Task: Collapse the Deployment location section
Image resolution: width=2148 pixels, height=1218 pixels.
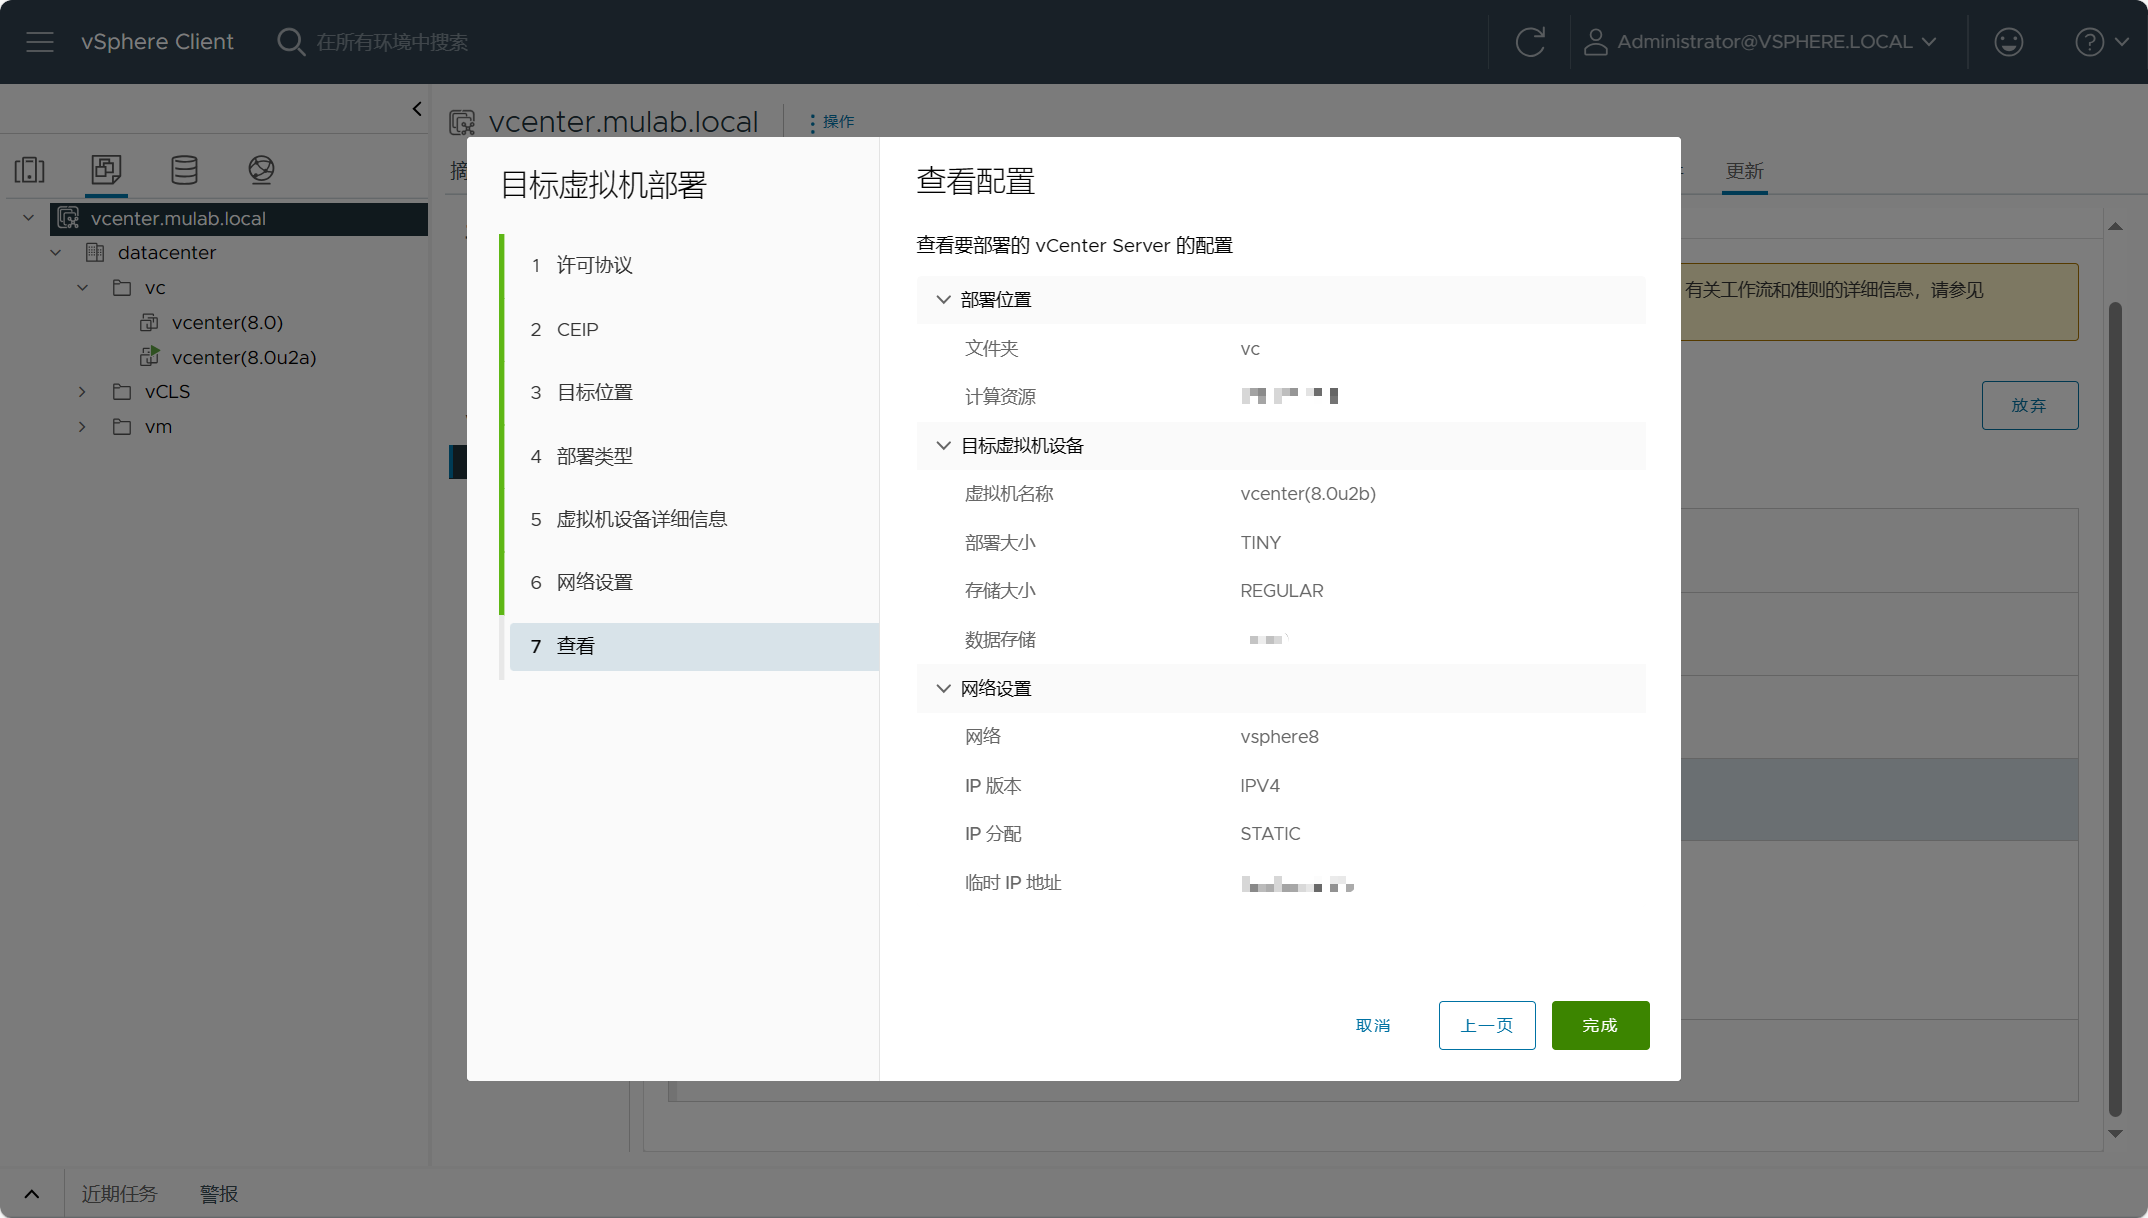Action: (x=943, y=300)
